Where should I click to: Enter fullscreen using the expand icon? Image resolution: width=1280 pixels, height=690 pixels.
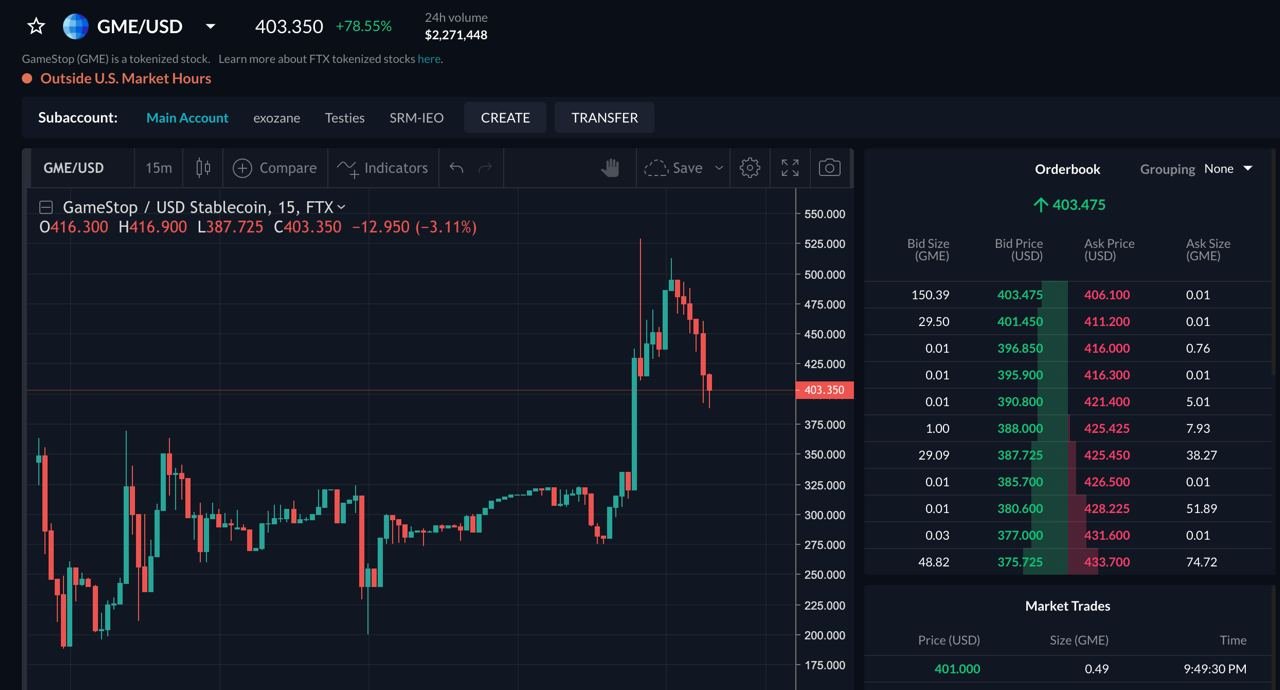point(789,167)
